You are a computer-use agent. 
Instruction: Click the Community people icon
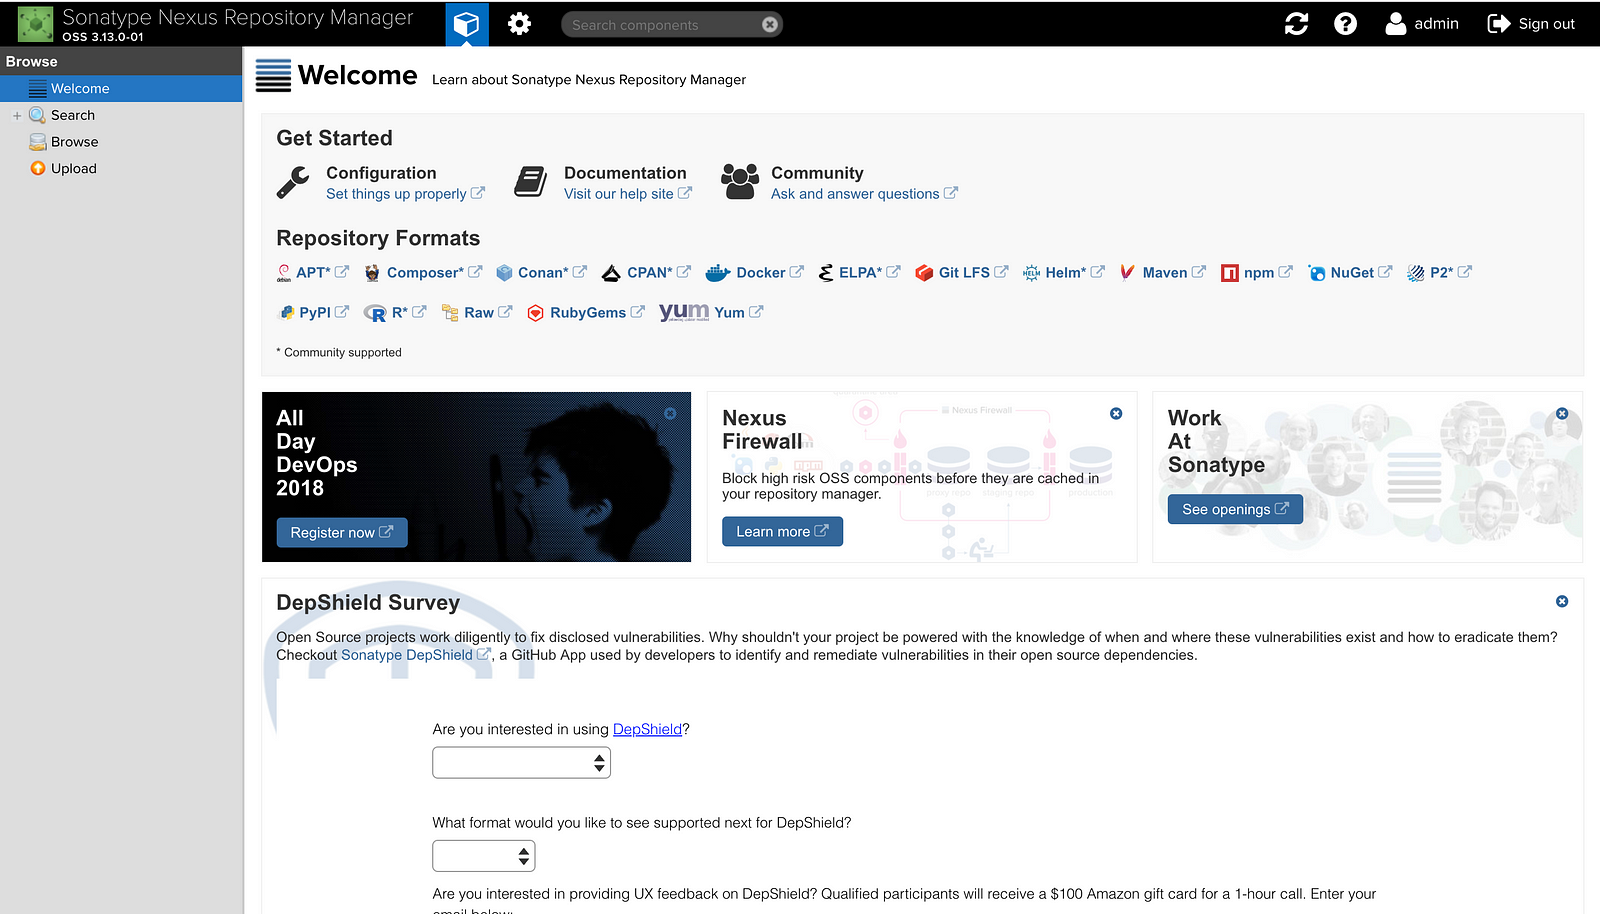[x=740, y=182]
